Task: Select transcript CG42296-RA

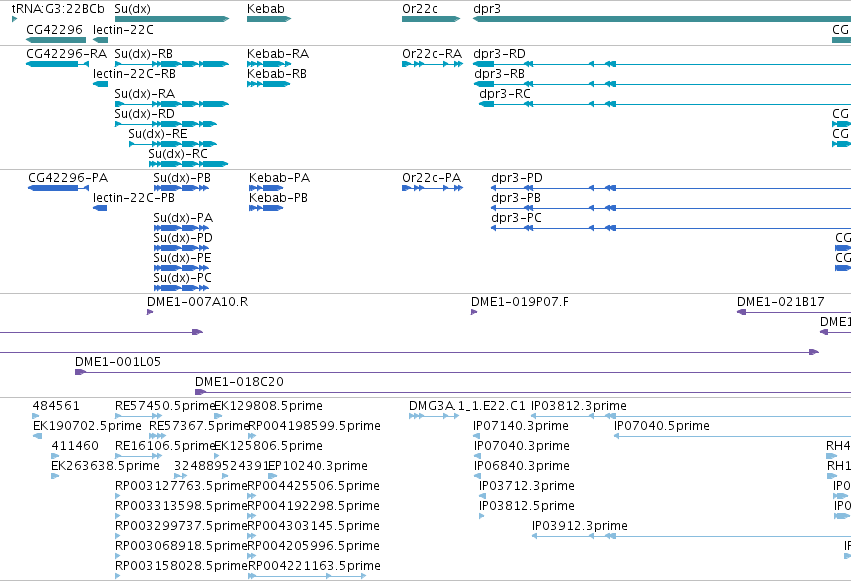Action: (58, 64)
